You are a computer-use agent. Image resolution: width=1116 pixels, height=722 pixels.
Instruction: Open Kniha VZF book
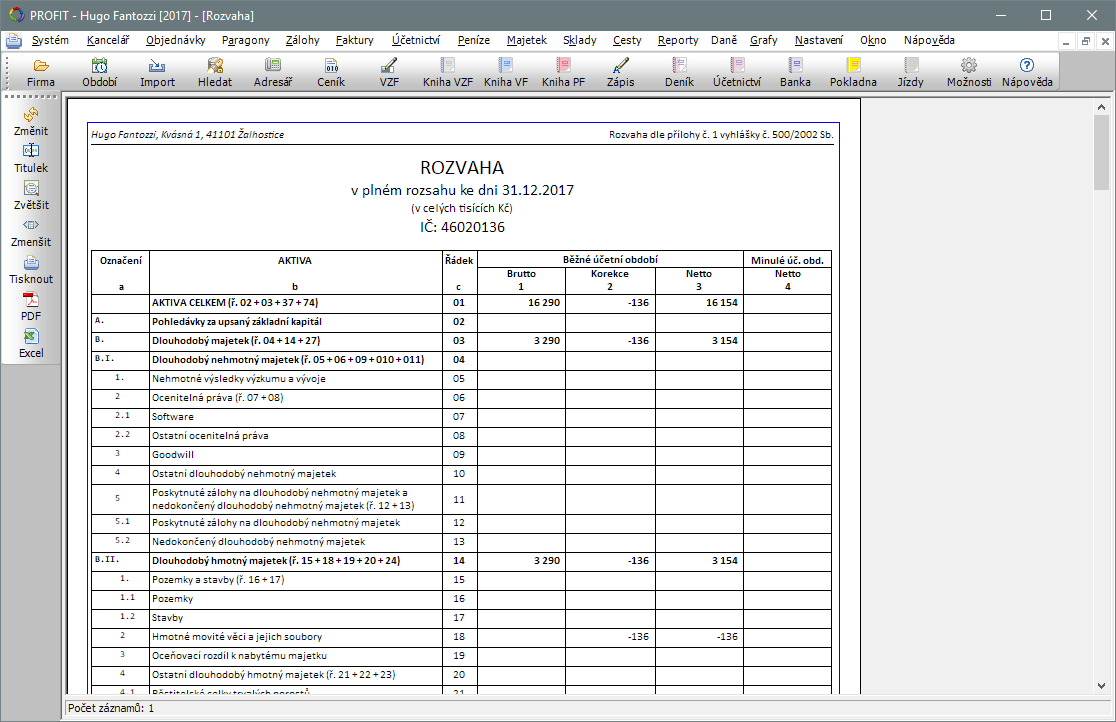click(x=448, y=73)
